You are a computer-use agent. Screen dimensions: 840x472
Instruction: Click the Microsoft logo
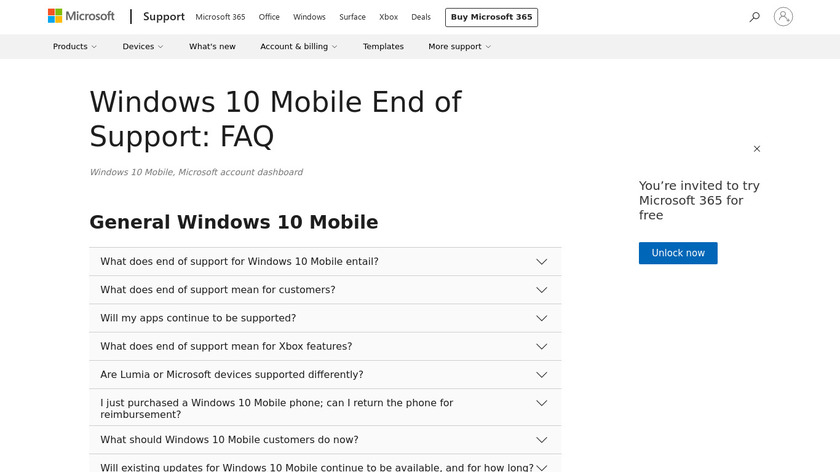tap(83, 16)
